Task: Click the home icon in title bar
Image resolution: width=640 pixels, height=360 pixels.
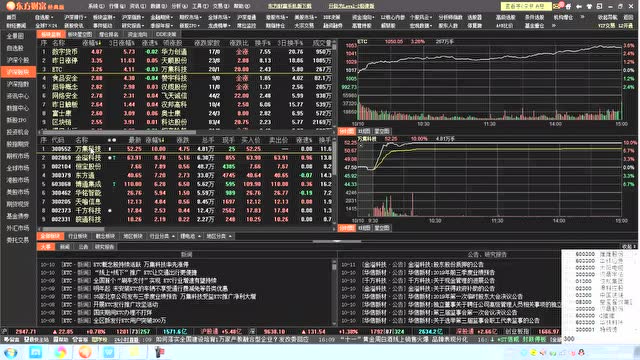Action: [568, 7]
